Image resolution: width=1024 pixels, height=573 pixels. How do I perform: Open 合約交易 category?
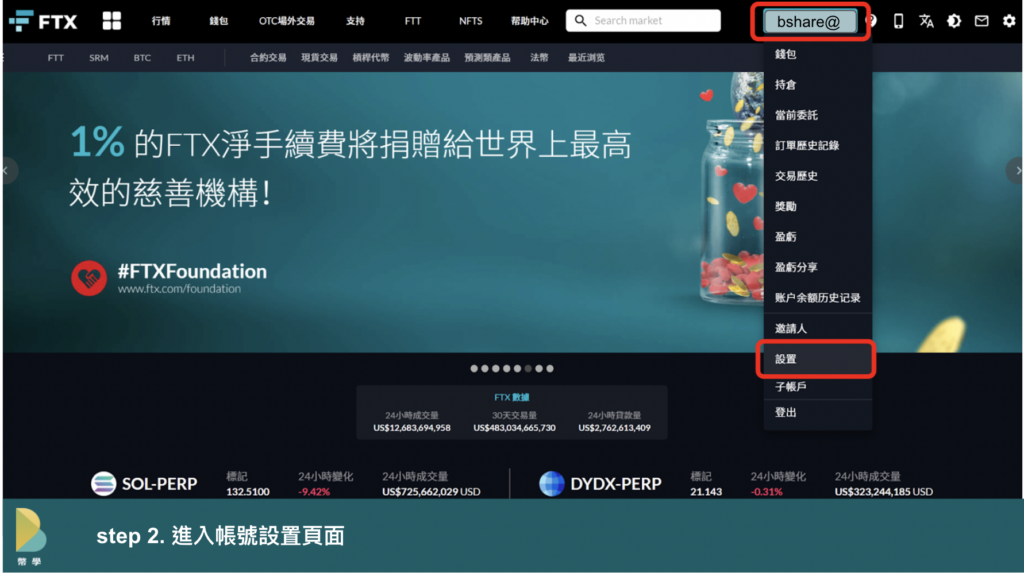coord(268,57)
